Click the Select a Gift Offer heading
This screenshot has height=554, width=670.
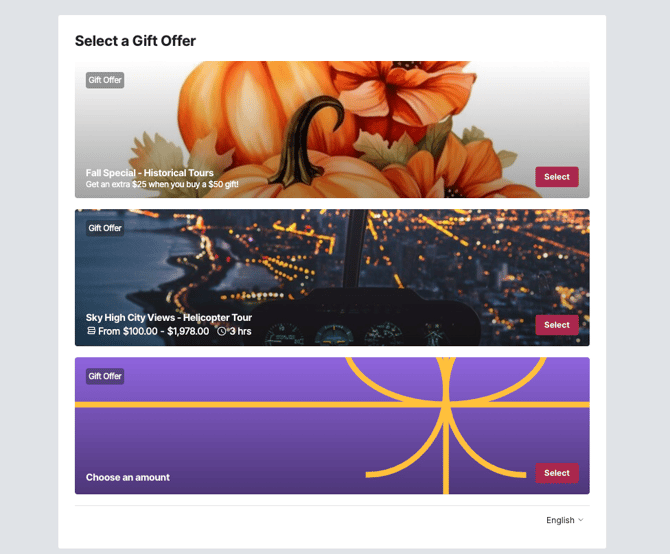(135, 41)
